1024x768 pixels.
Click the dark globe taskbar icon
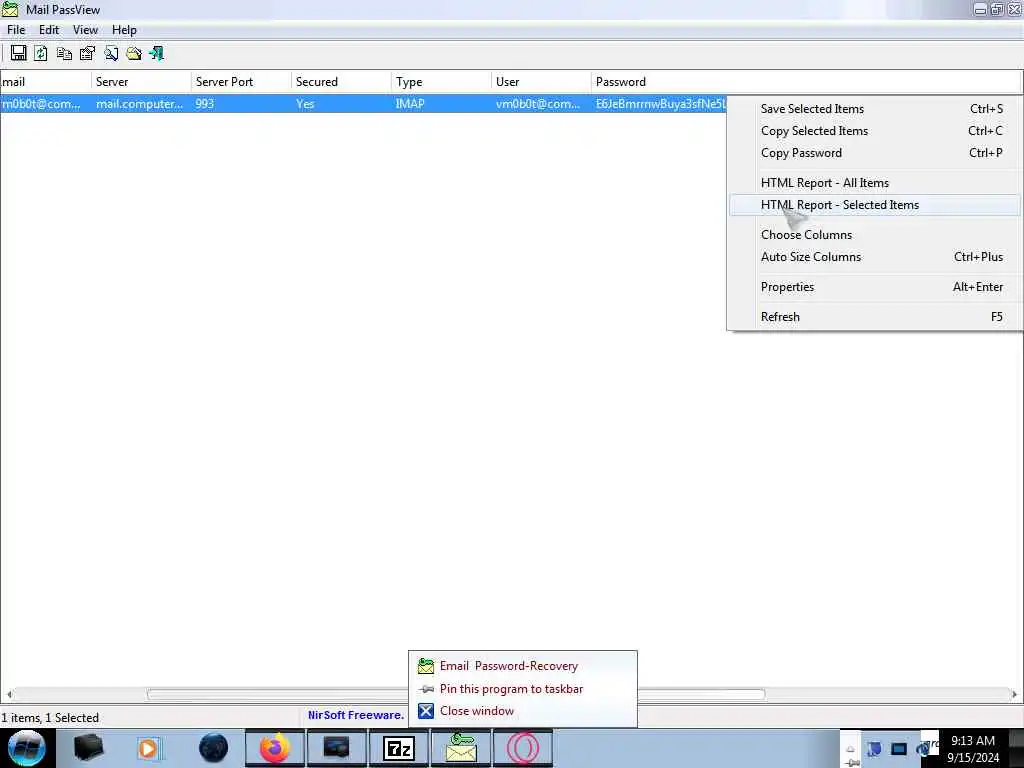coord(214,748)
